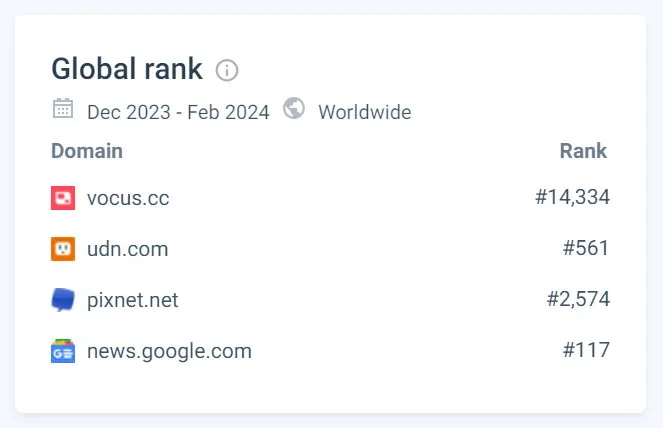
Task: Click the news.google.com favicon
Action: click(63, 351)
